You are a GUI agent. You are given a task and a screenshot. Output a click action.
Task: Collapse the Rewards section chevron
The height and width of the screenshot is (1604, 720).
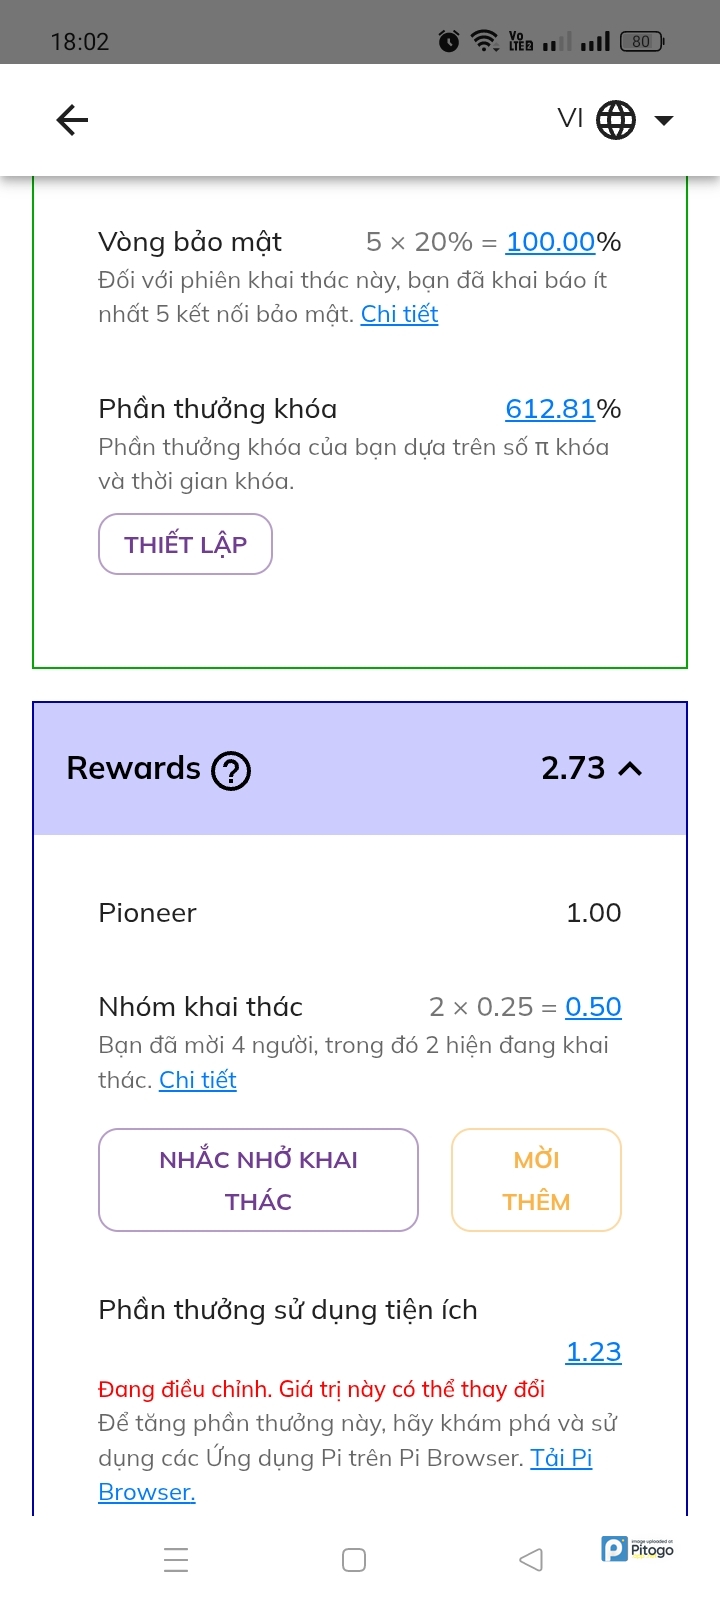[630, 769]
